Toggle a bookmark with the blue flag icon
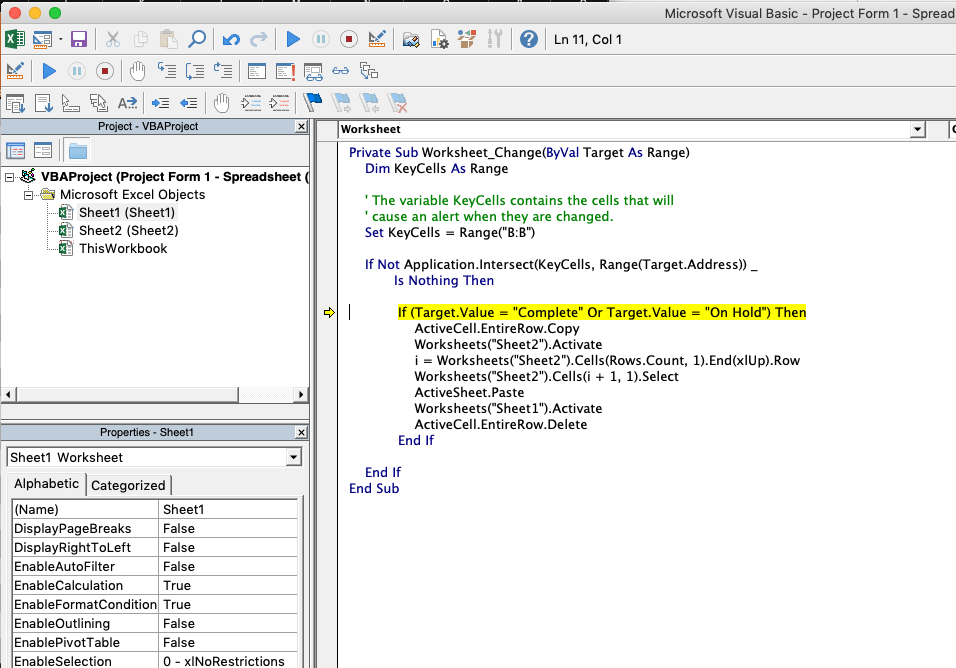 click(311, 100)
